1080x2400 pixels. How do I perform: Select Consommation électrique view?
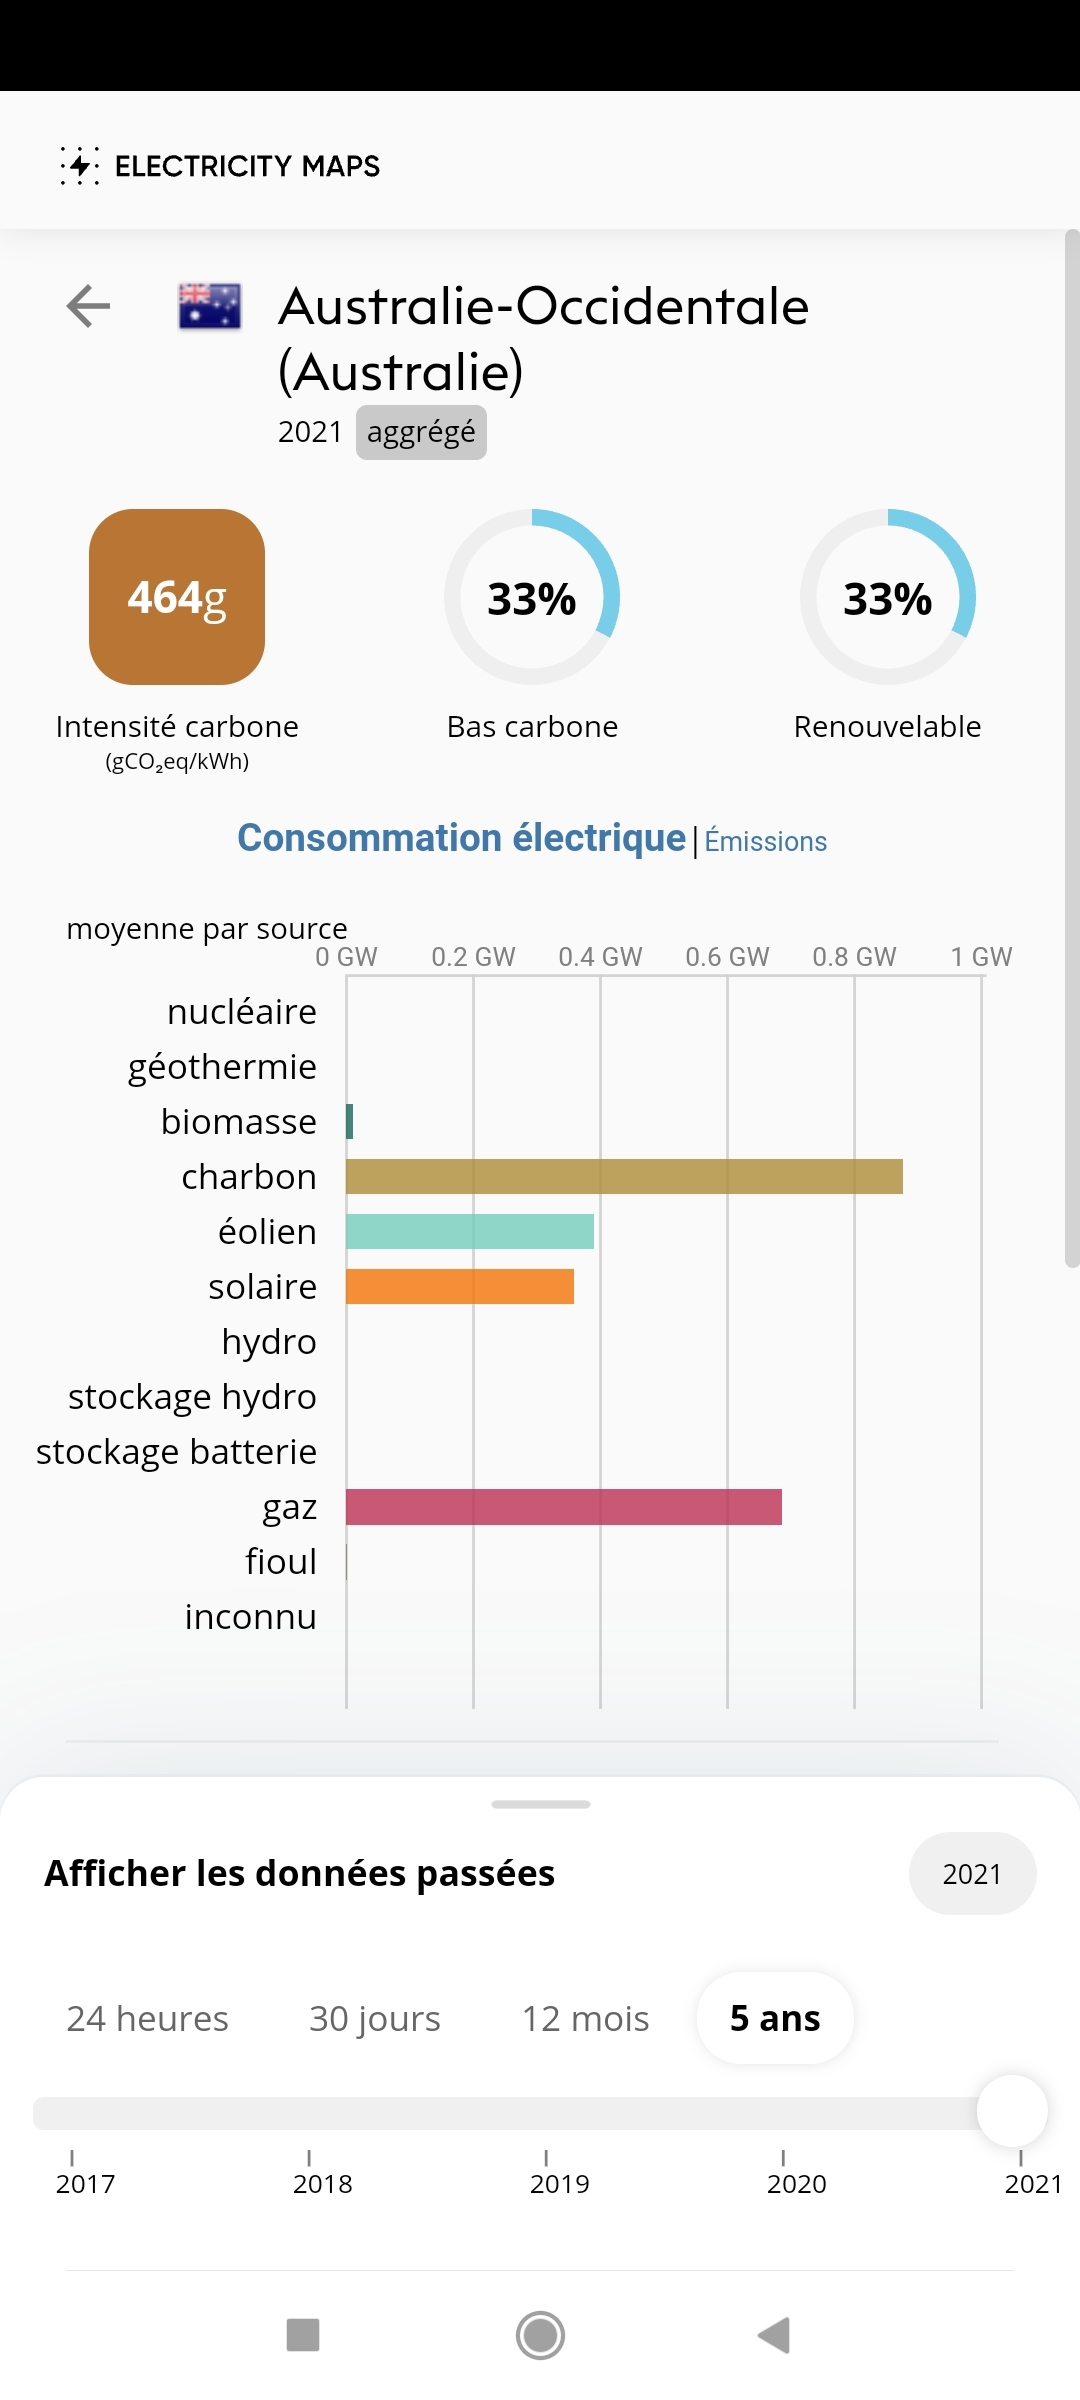pyautogui.click(x=461, y=838)
